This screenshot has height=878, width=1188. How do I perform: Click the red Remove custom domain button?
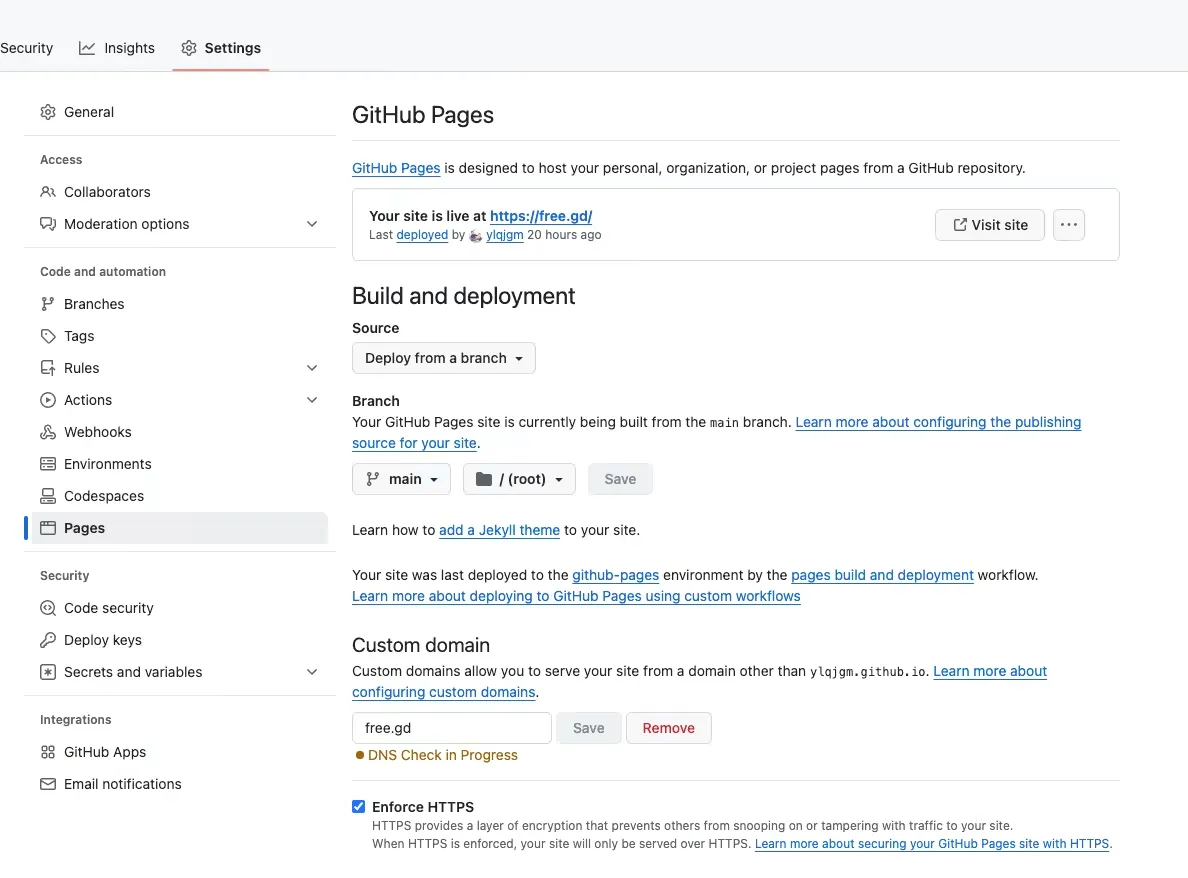click(668, 728)
